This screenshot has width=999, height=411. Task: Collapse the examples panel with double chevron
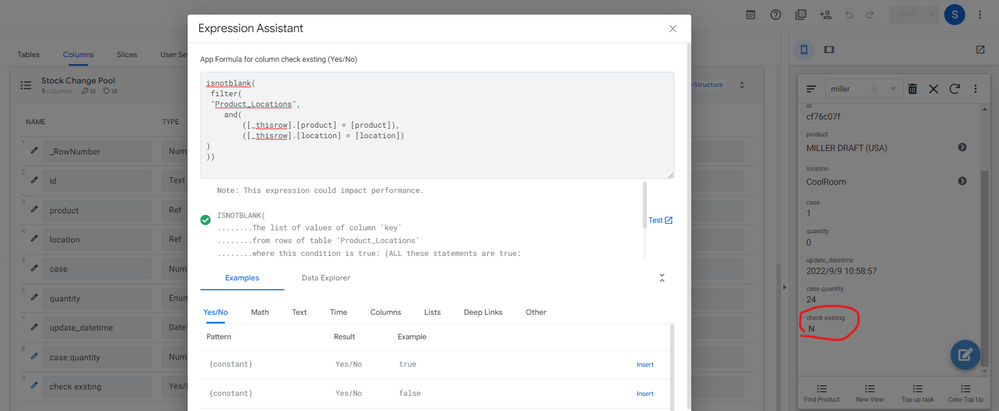pyautogui.click(x=662, y=278)
